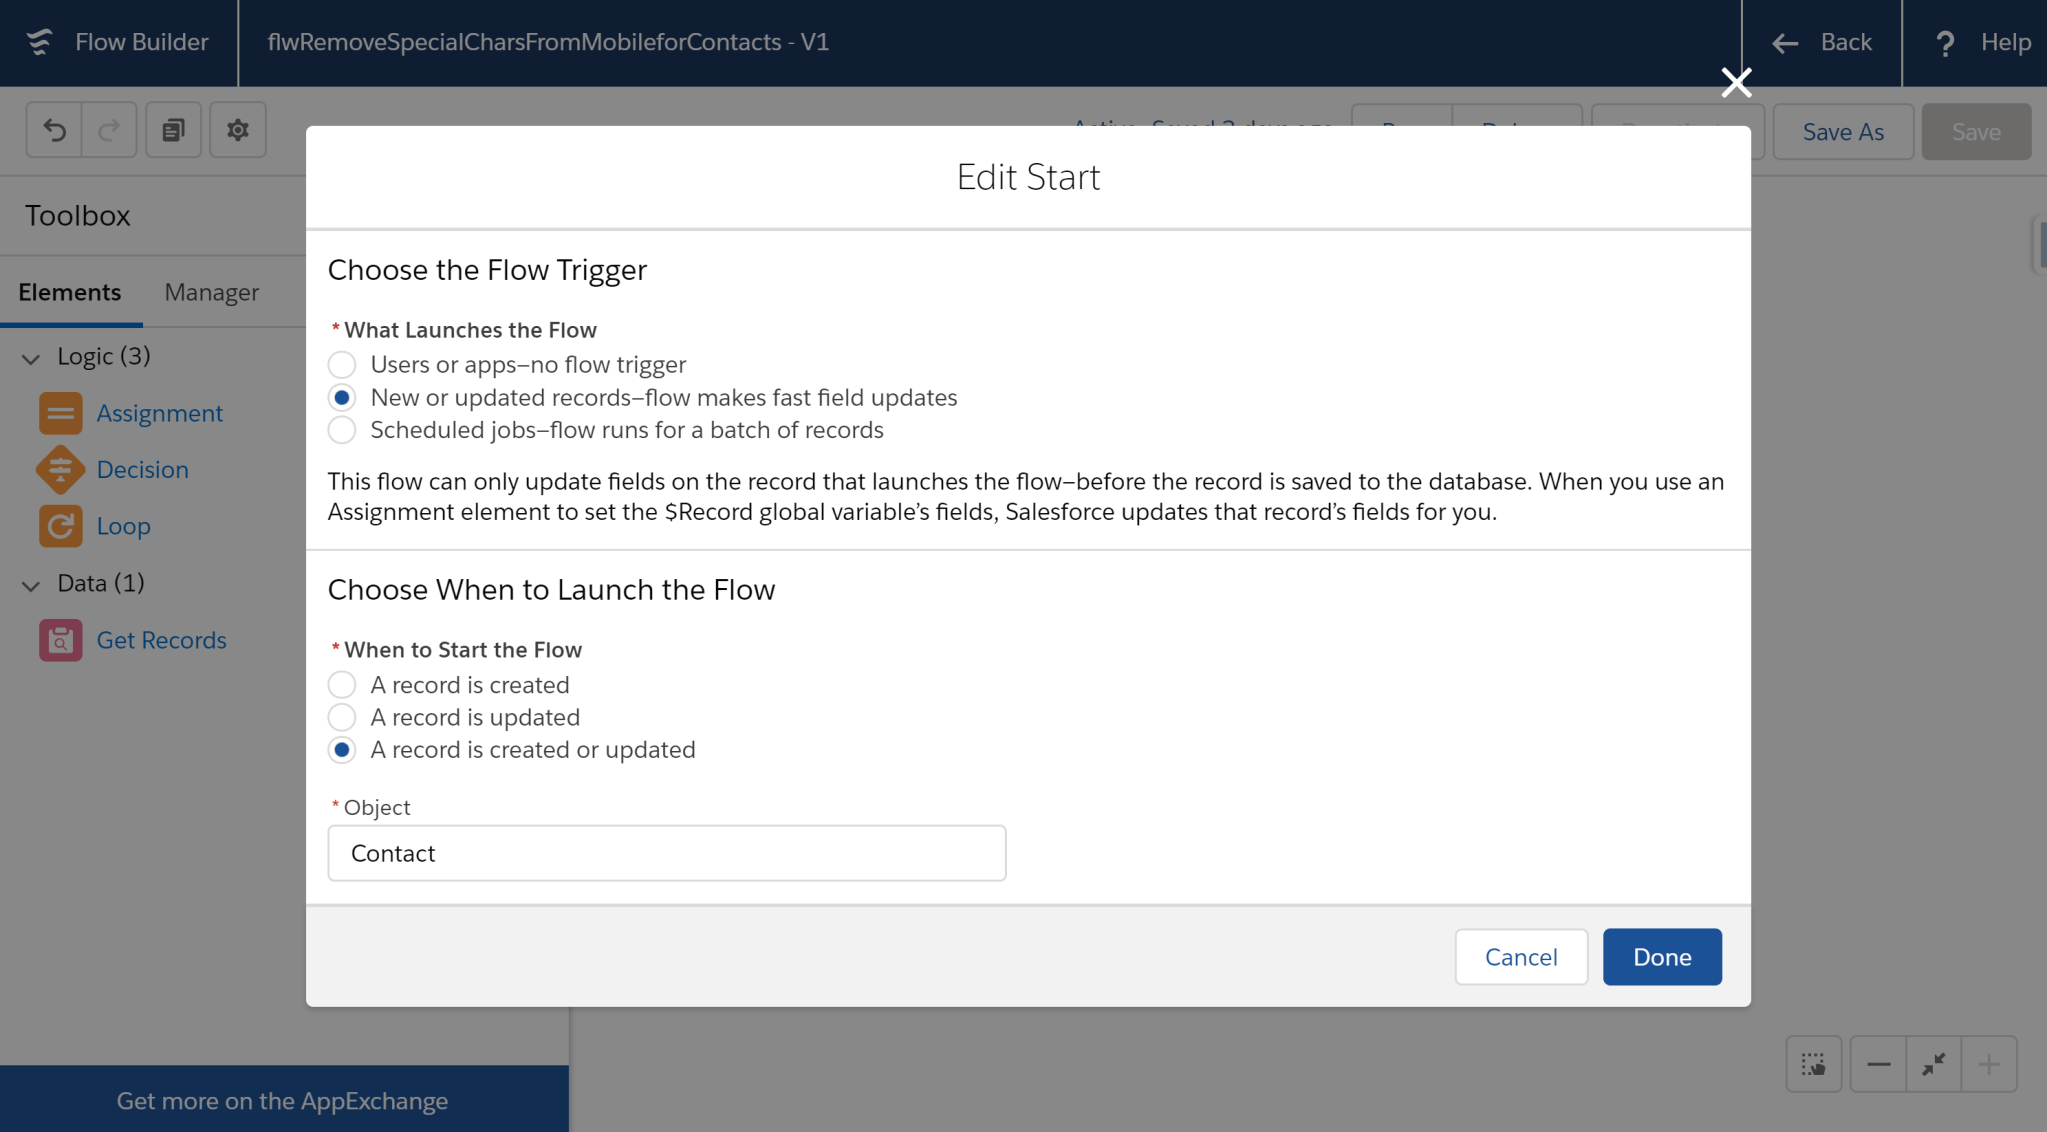Collapse the Data (1) section chevron
The height and width of the screenshot is (1132, 2047).
[x=31, y=585]
